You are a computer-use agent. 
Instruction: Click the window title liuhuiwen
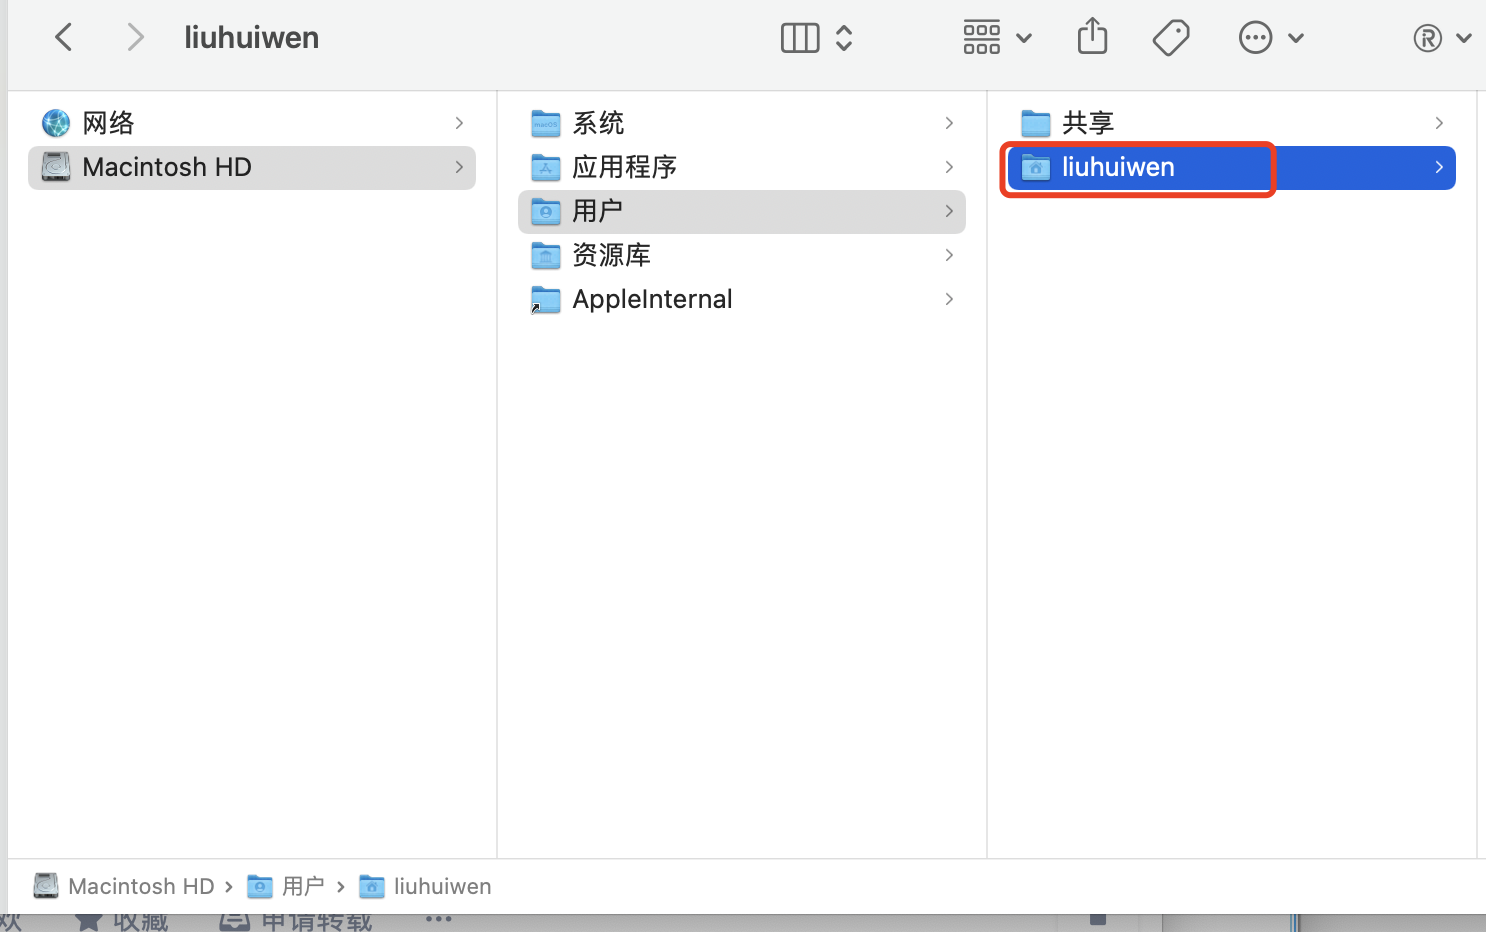252,38
